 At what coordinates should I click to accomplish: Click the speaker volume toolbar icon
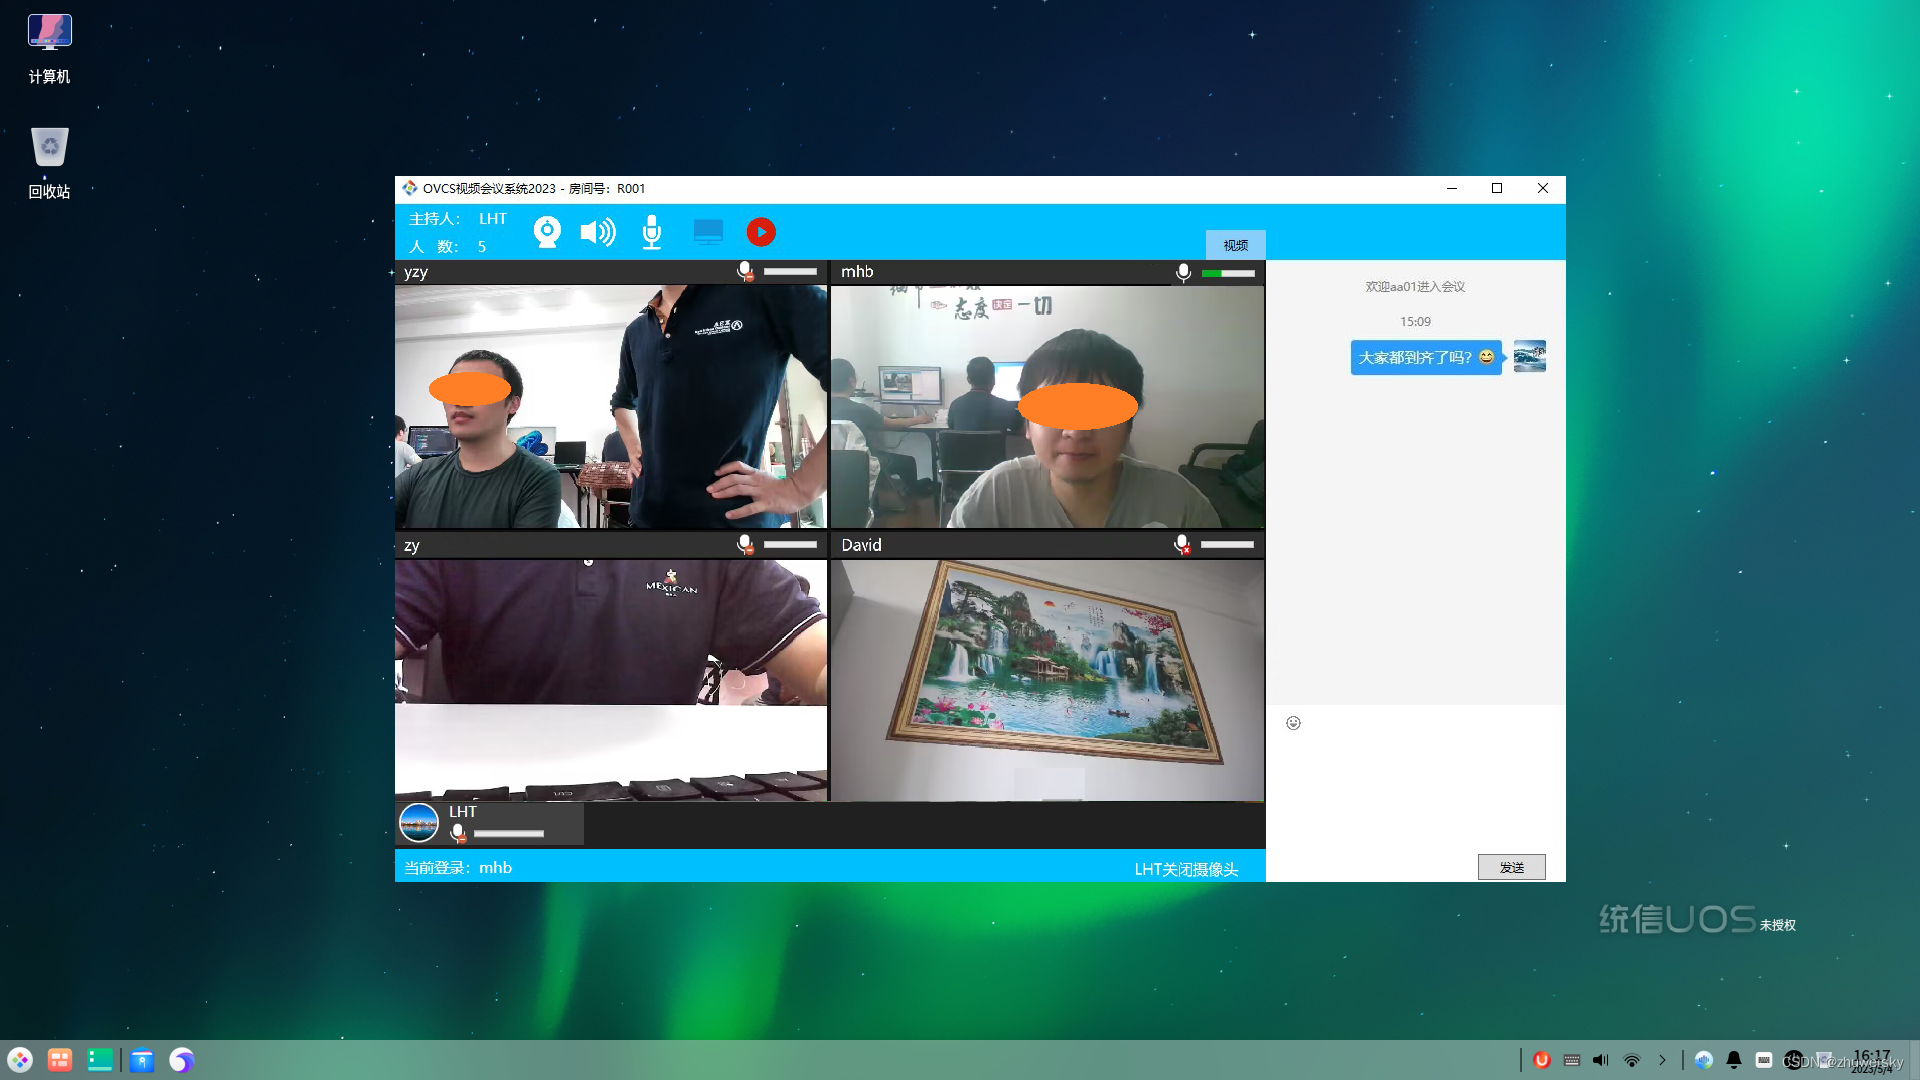[598, 232]
